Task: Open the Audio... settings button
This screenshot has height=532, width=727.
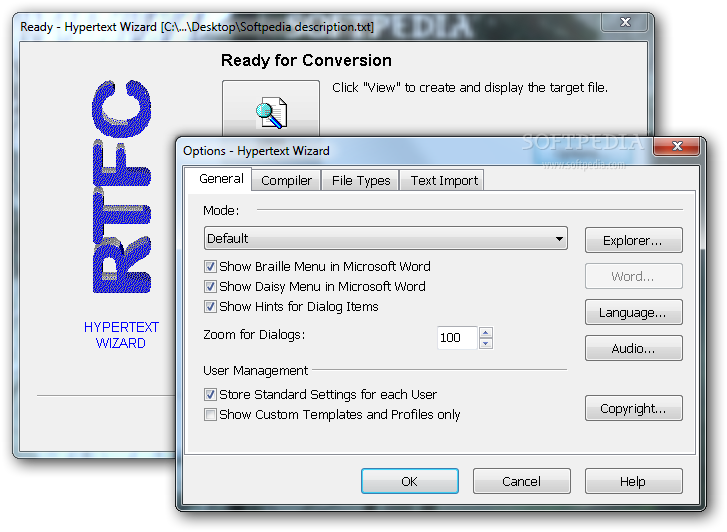Action: pos(633,348)
